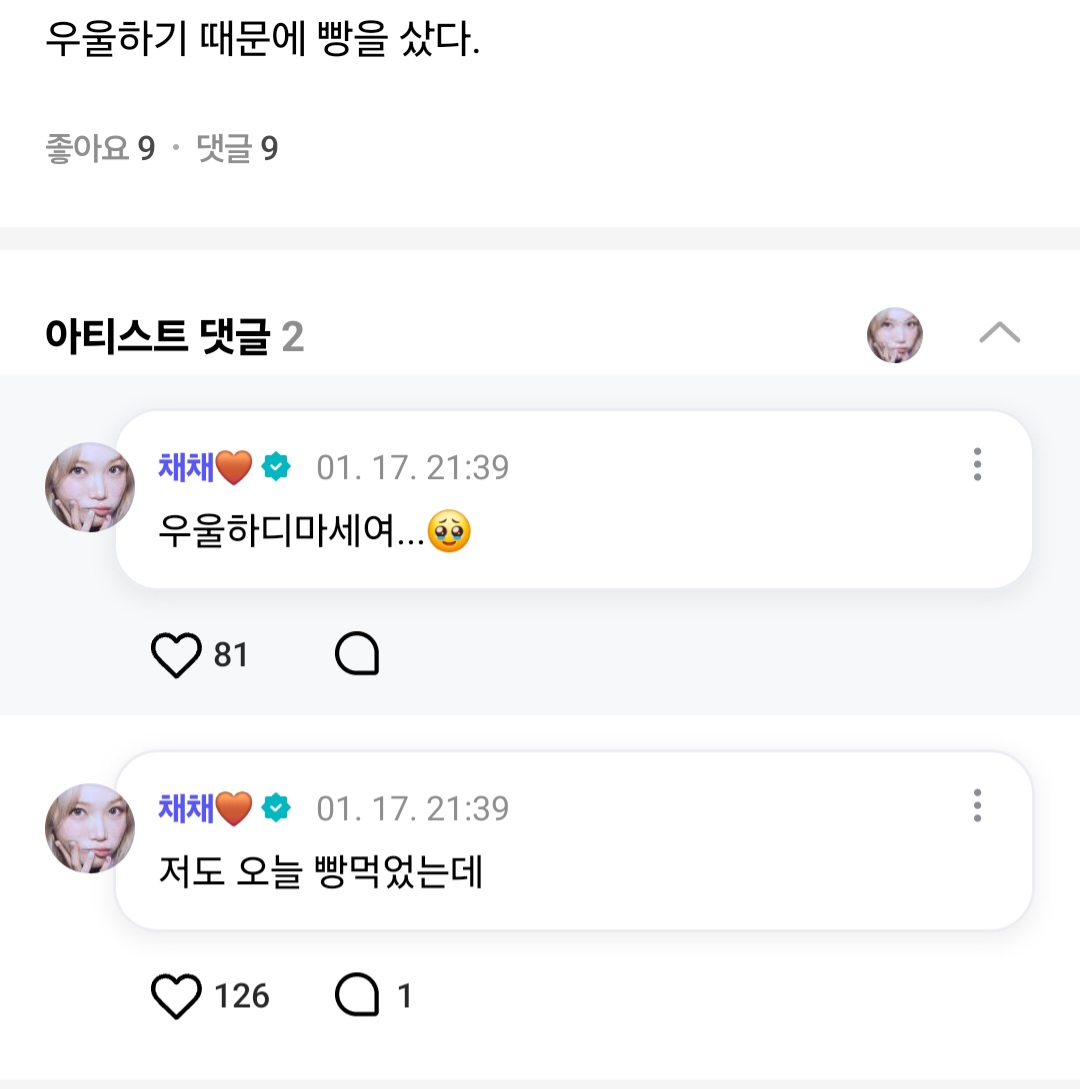Image resolution: width=1080 pixels, height=1089 pixels.
Task: Tap the post text 우울하기 때문에 빵을 샀다
Action: [x=263, y=42]
